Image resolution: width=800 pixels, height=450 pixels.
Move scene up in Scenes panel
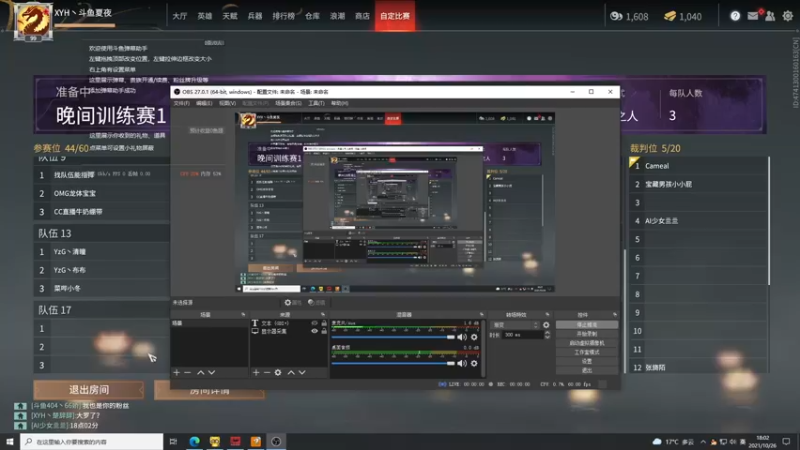201,372
